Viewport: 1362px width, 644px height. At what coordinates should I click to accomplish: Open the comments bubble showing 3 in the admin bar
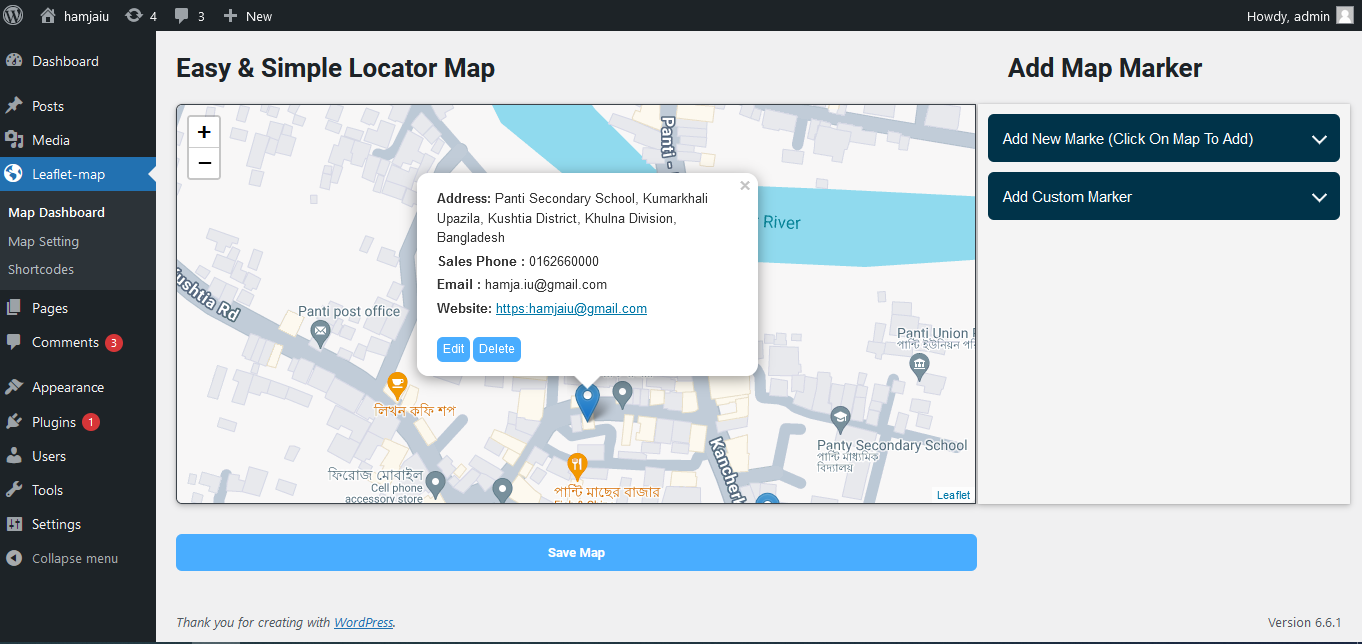[x=189, y=16]
